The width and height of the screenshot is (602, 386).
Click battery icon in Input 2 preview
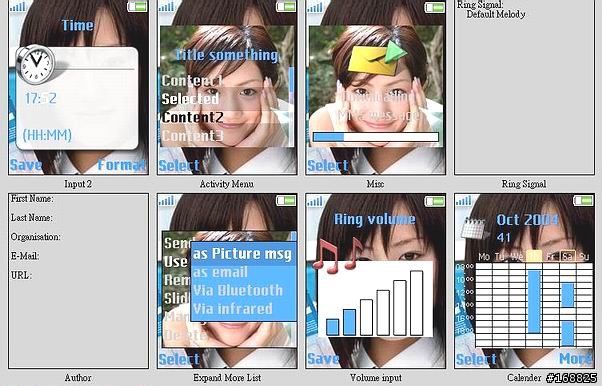137,7
